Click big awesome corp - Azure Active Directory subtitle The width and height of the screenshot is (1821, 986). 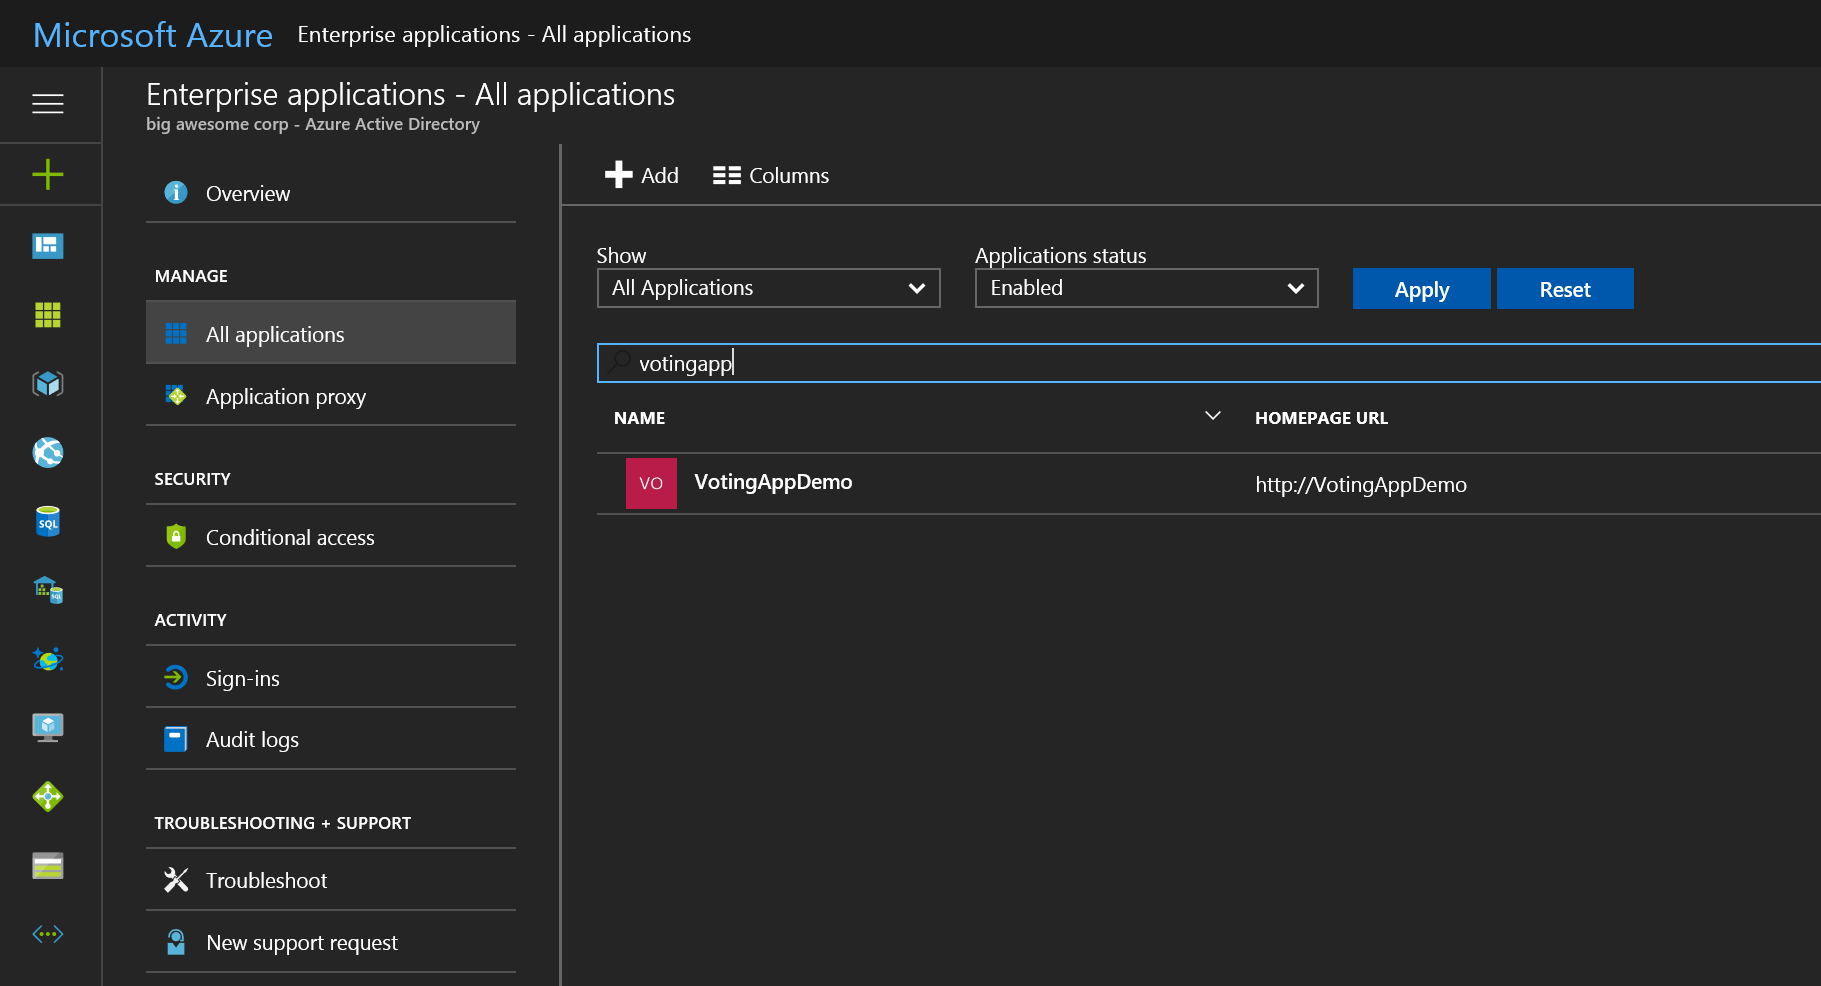click(313, 124)
